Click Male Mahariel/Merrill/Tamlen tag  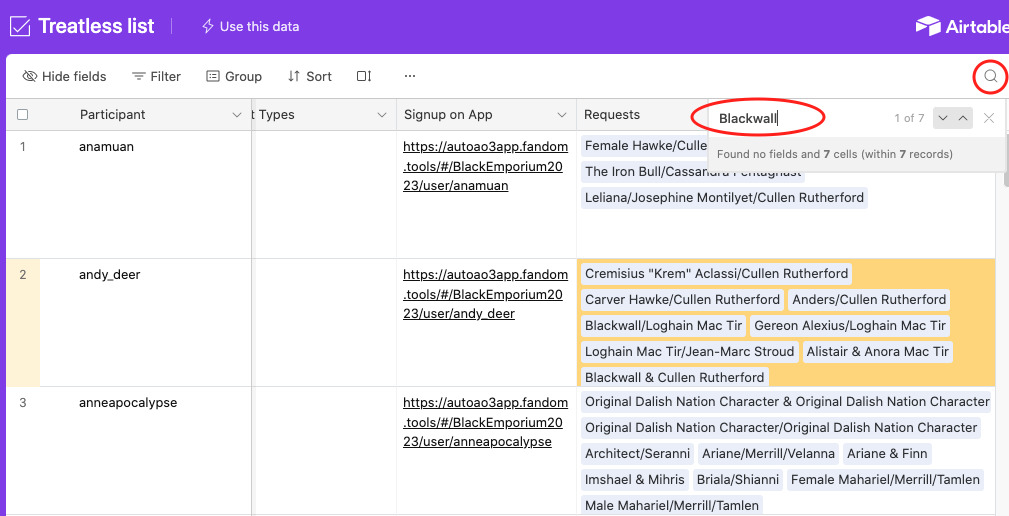[x=672, y=506]
